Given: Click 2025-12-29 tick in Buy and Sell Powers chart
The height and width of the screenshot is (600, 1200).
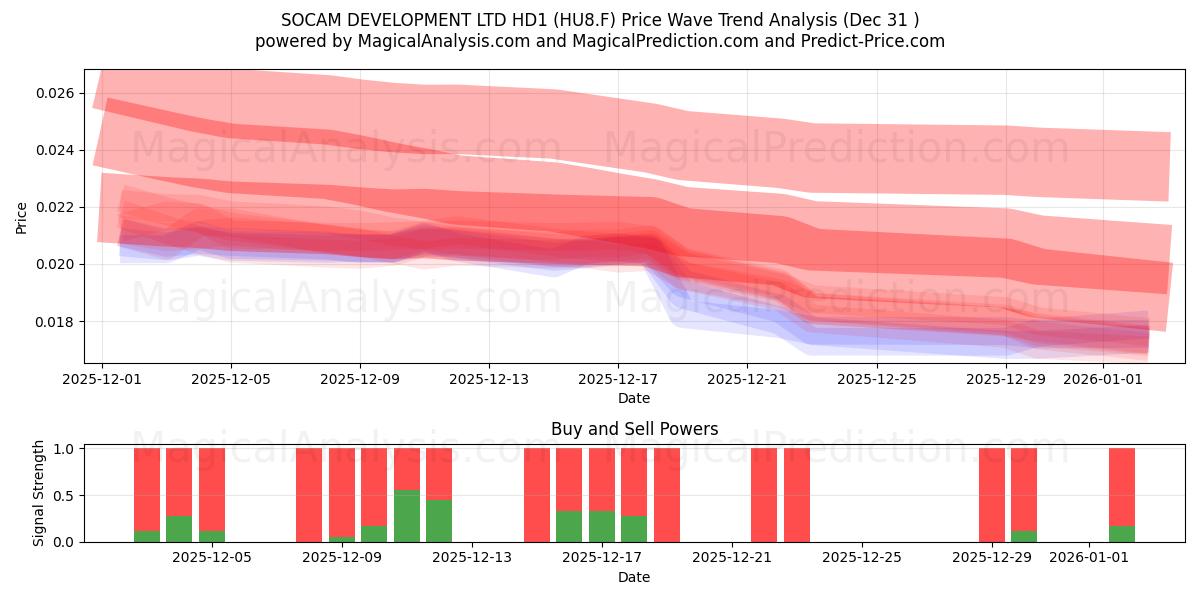Looking at the screenshot, I should pyautogui.click(x=991, y=558).
